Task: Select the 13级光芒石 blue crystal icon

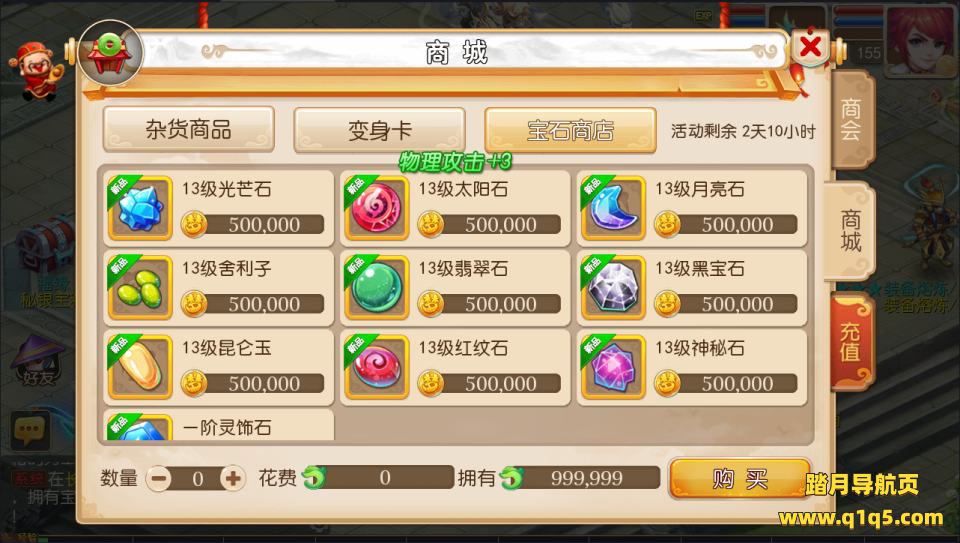Action: click(x=140, y=208)
